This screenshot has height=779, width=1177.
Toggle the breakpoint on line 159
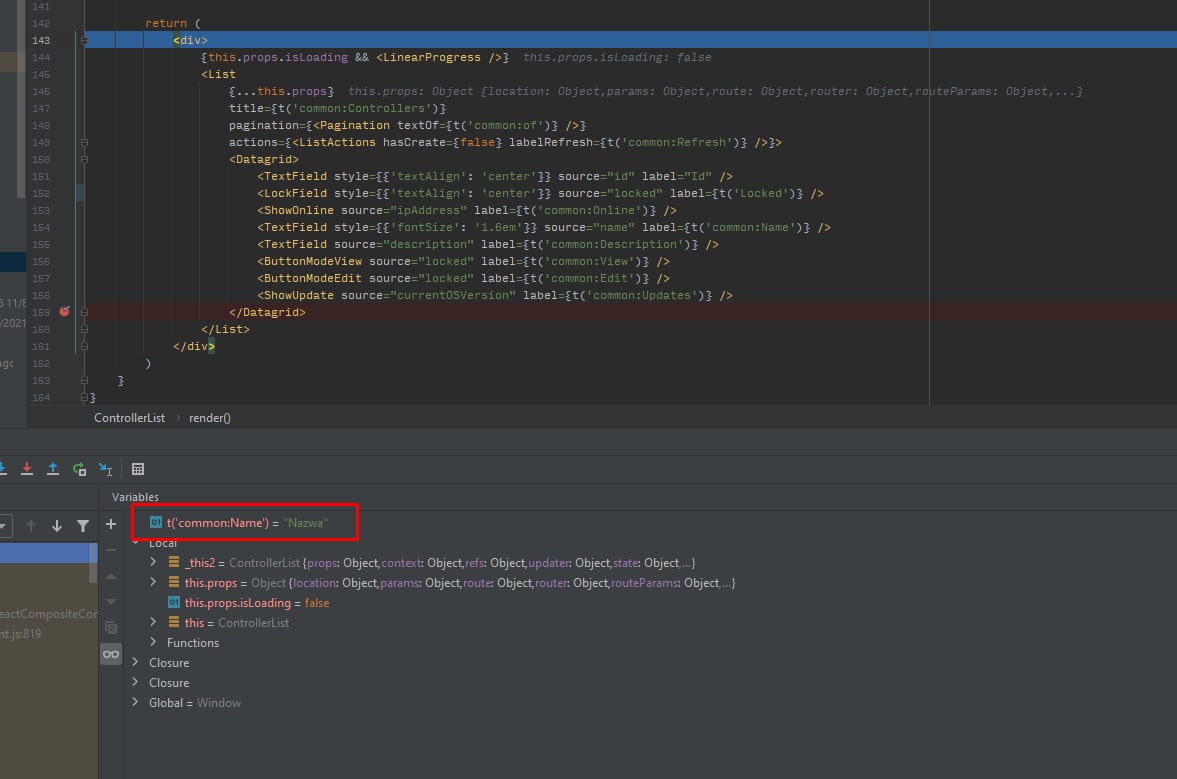click(x=65, y=312)
